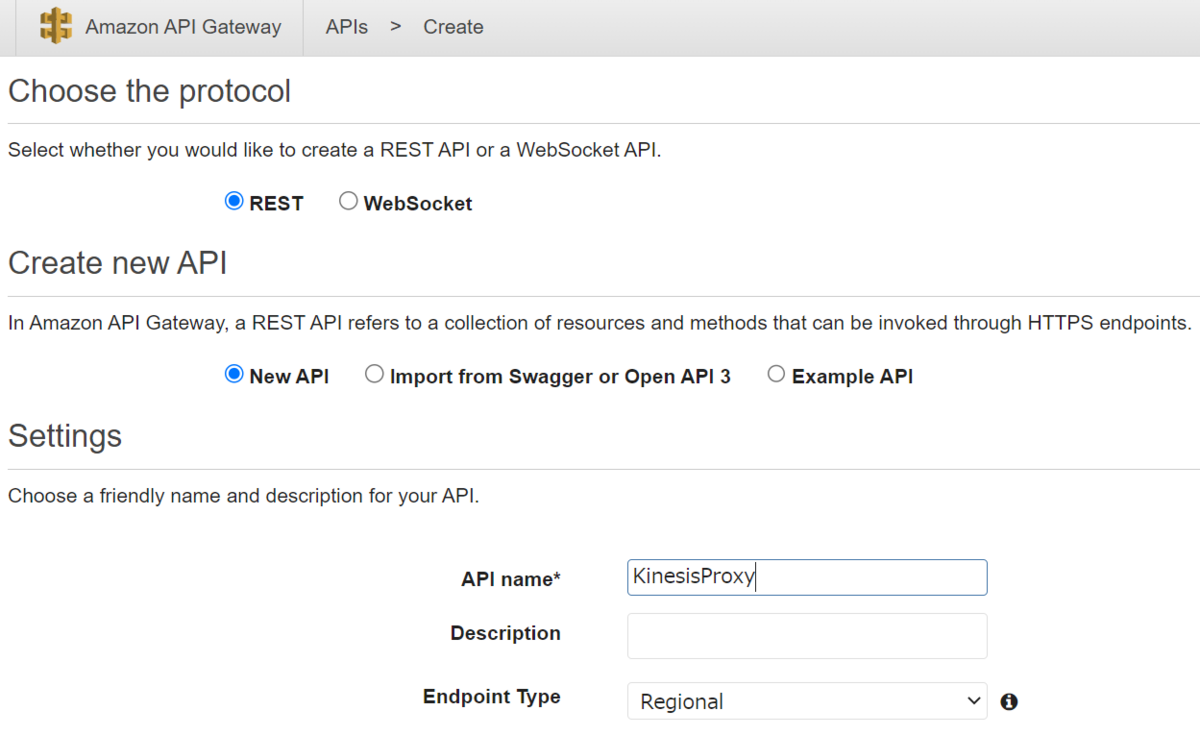Choose the New API radio option
Image resolution: width=1200 pixels, height=735 pixels.
coord(234,375)
